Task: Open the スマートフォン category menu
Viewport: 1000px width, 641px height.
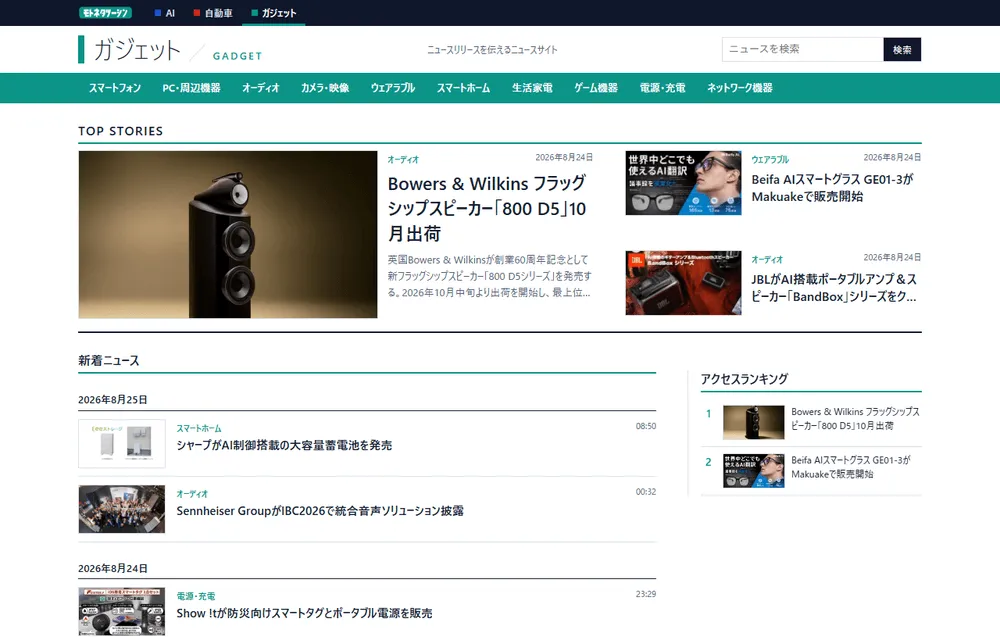Action: pos(115,88)
